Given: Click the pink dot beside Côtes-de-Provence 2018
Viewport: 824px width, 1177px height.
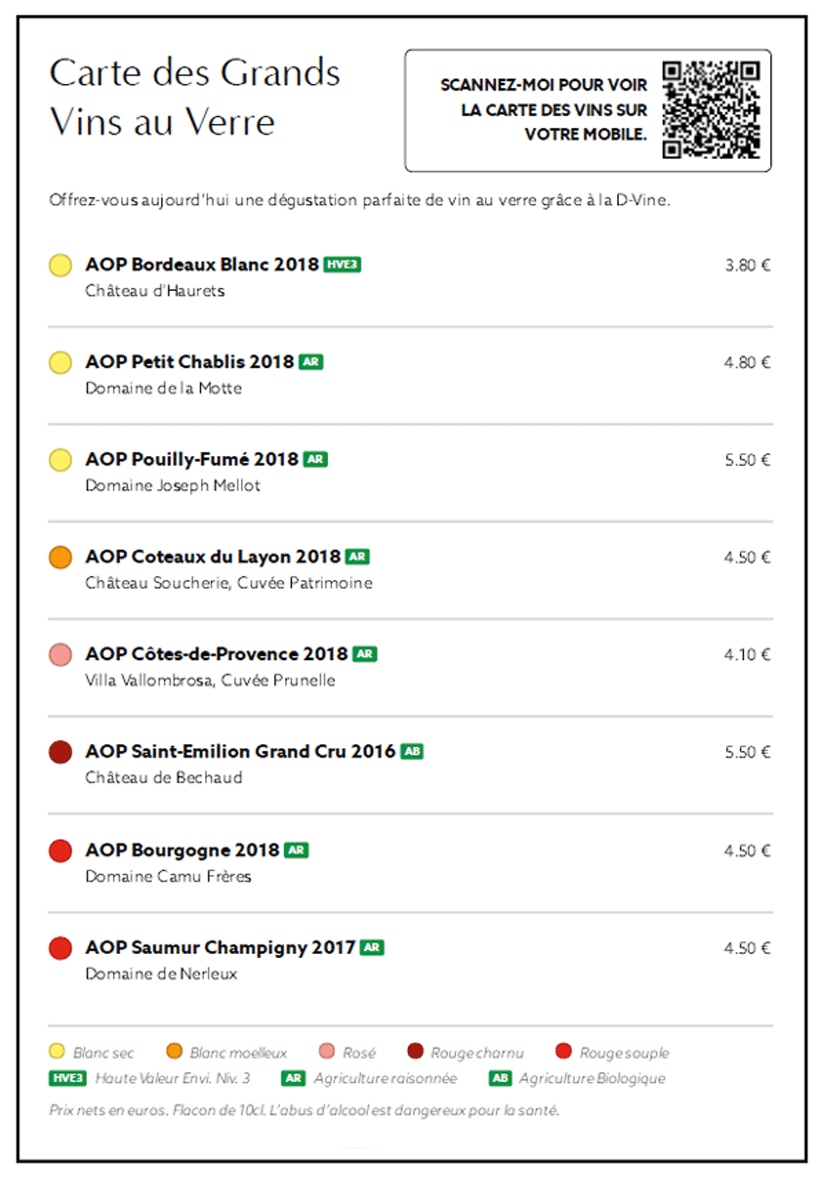Looking at the screenshot, I should [x=60, y=655].
